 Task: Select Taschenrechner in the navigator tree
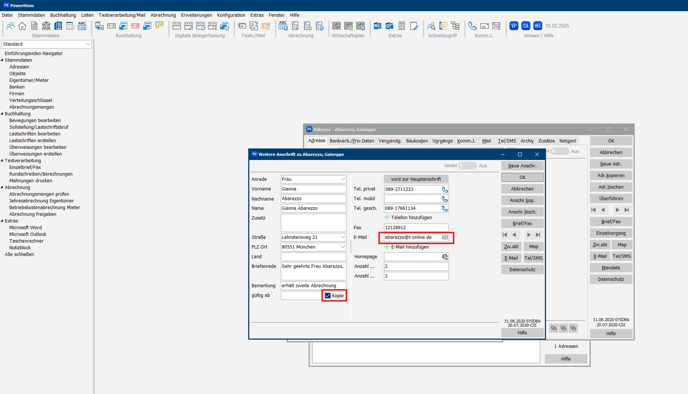tap(26, 241)
